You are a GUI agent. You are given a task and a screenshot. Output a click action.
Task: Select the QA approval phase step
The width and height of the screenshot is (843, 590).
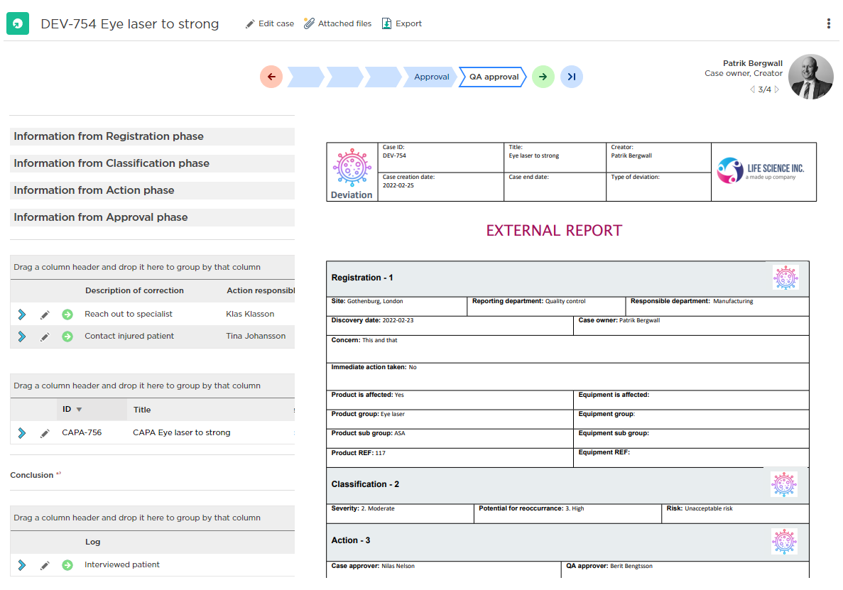(x=493, y=77)
